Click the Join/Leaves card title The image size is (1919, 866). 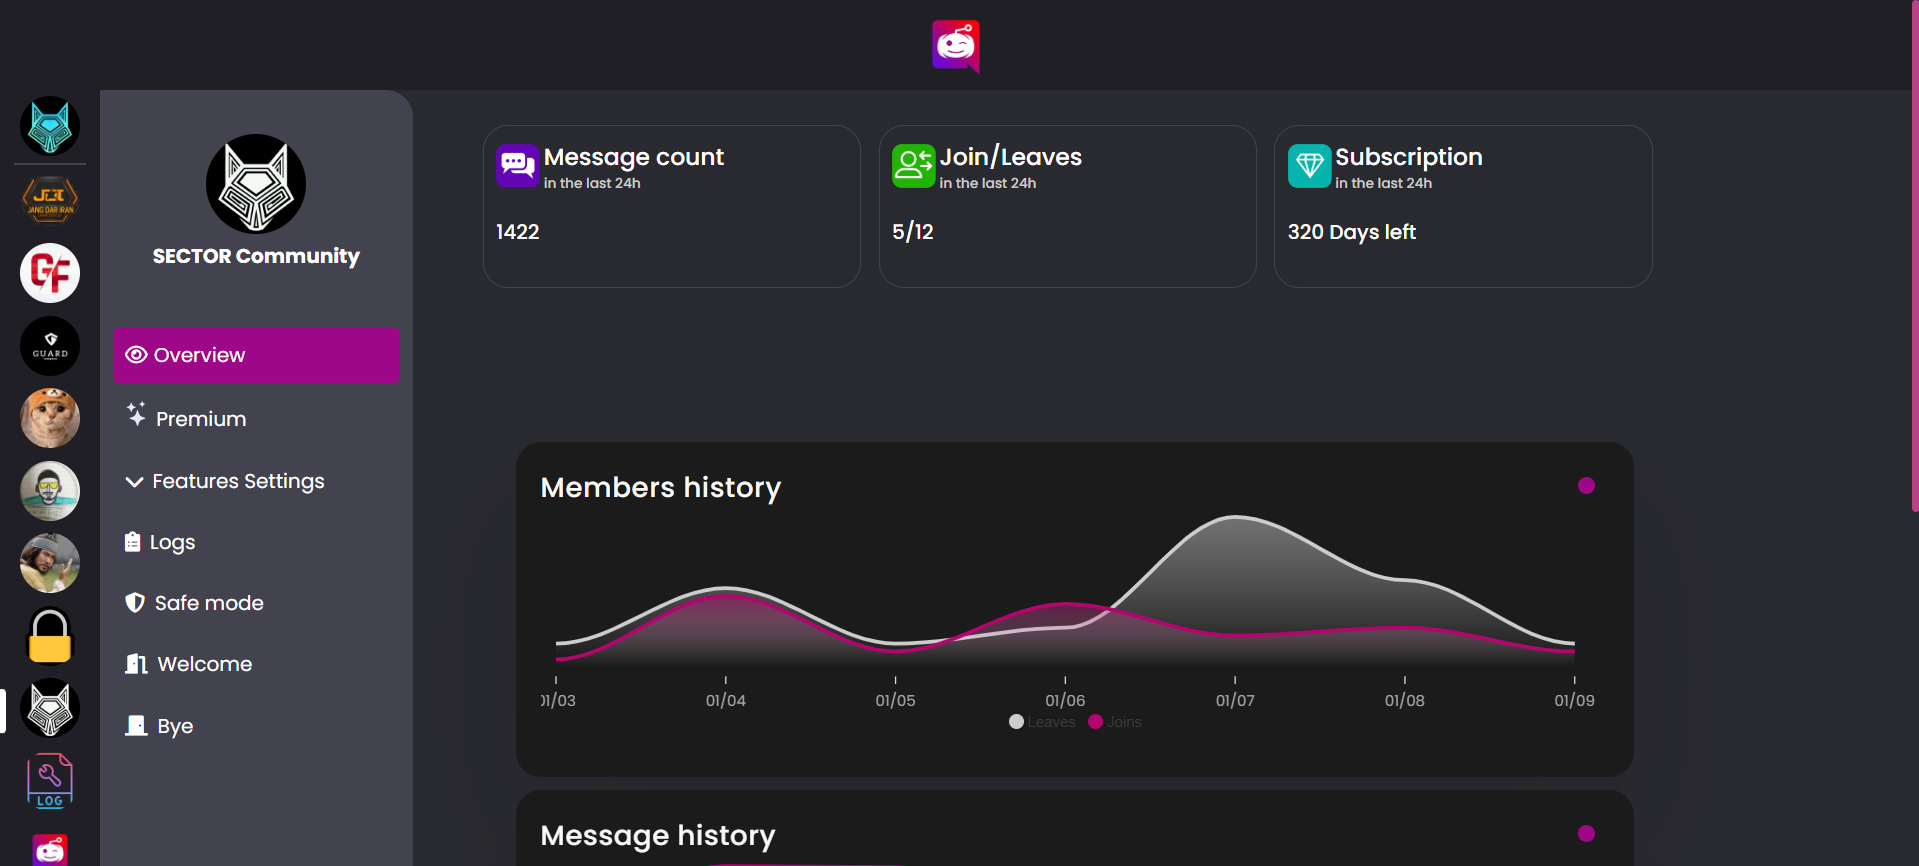(1011, 157)
